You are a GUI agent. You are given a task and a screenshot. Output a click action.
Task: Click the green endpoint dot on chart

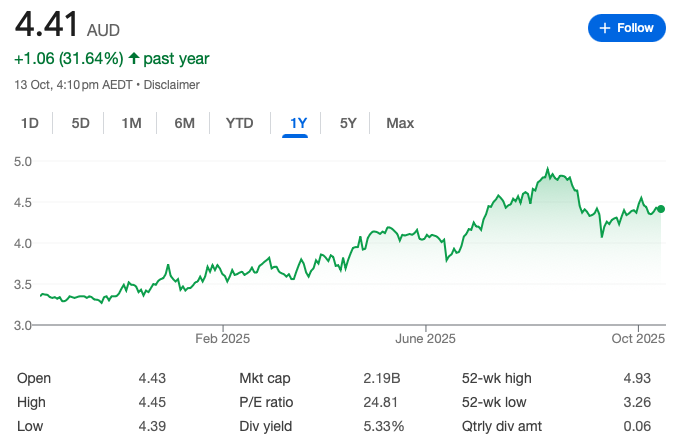click(x=661, y=209)
